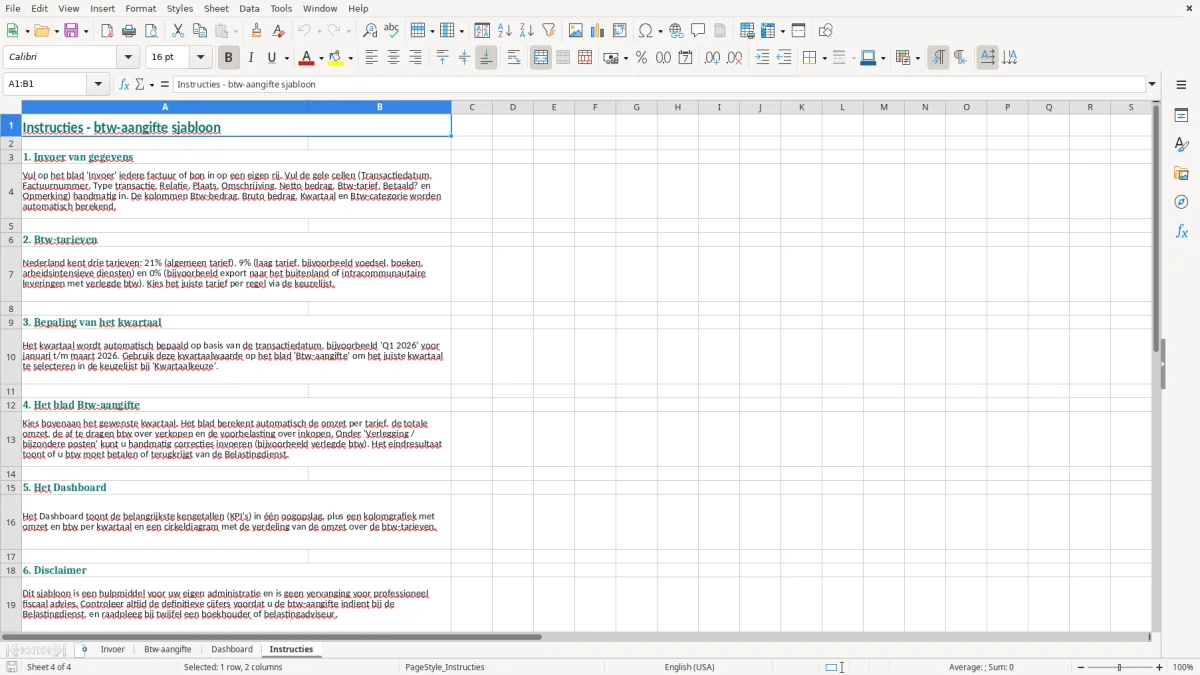Export directly as PDF
This screenshot has width=1200, height=675.
[107, 31]
